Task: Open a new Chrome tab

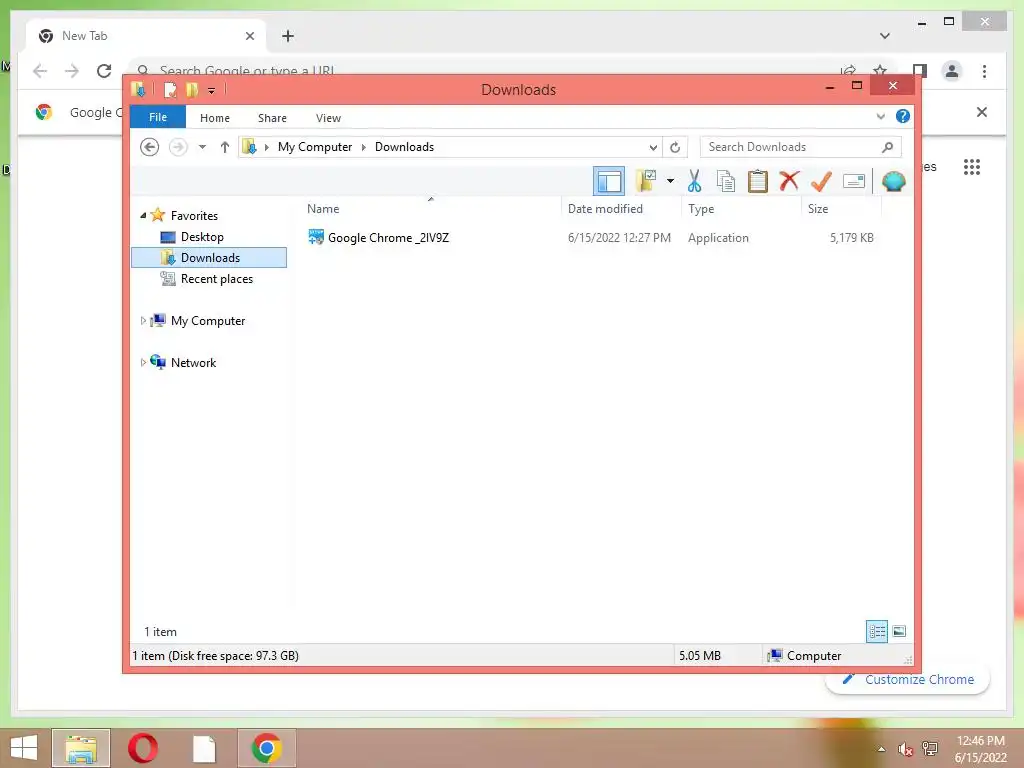Action: click(287, 36)
